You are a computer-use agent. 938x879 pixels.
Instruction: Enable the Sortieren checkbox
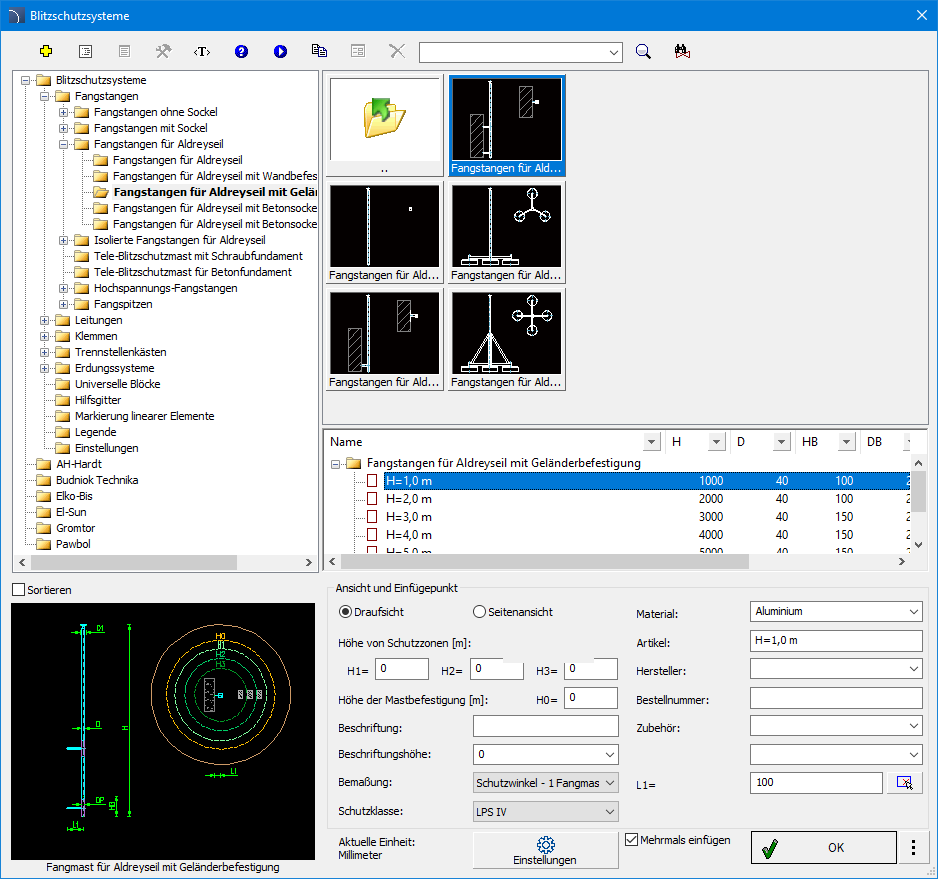tap(19, 590)
